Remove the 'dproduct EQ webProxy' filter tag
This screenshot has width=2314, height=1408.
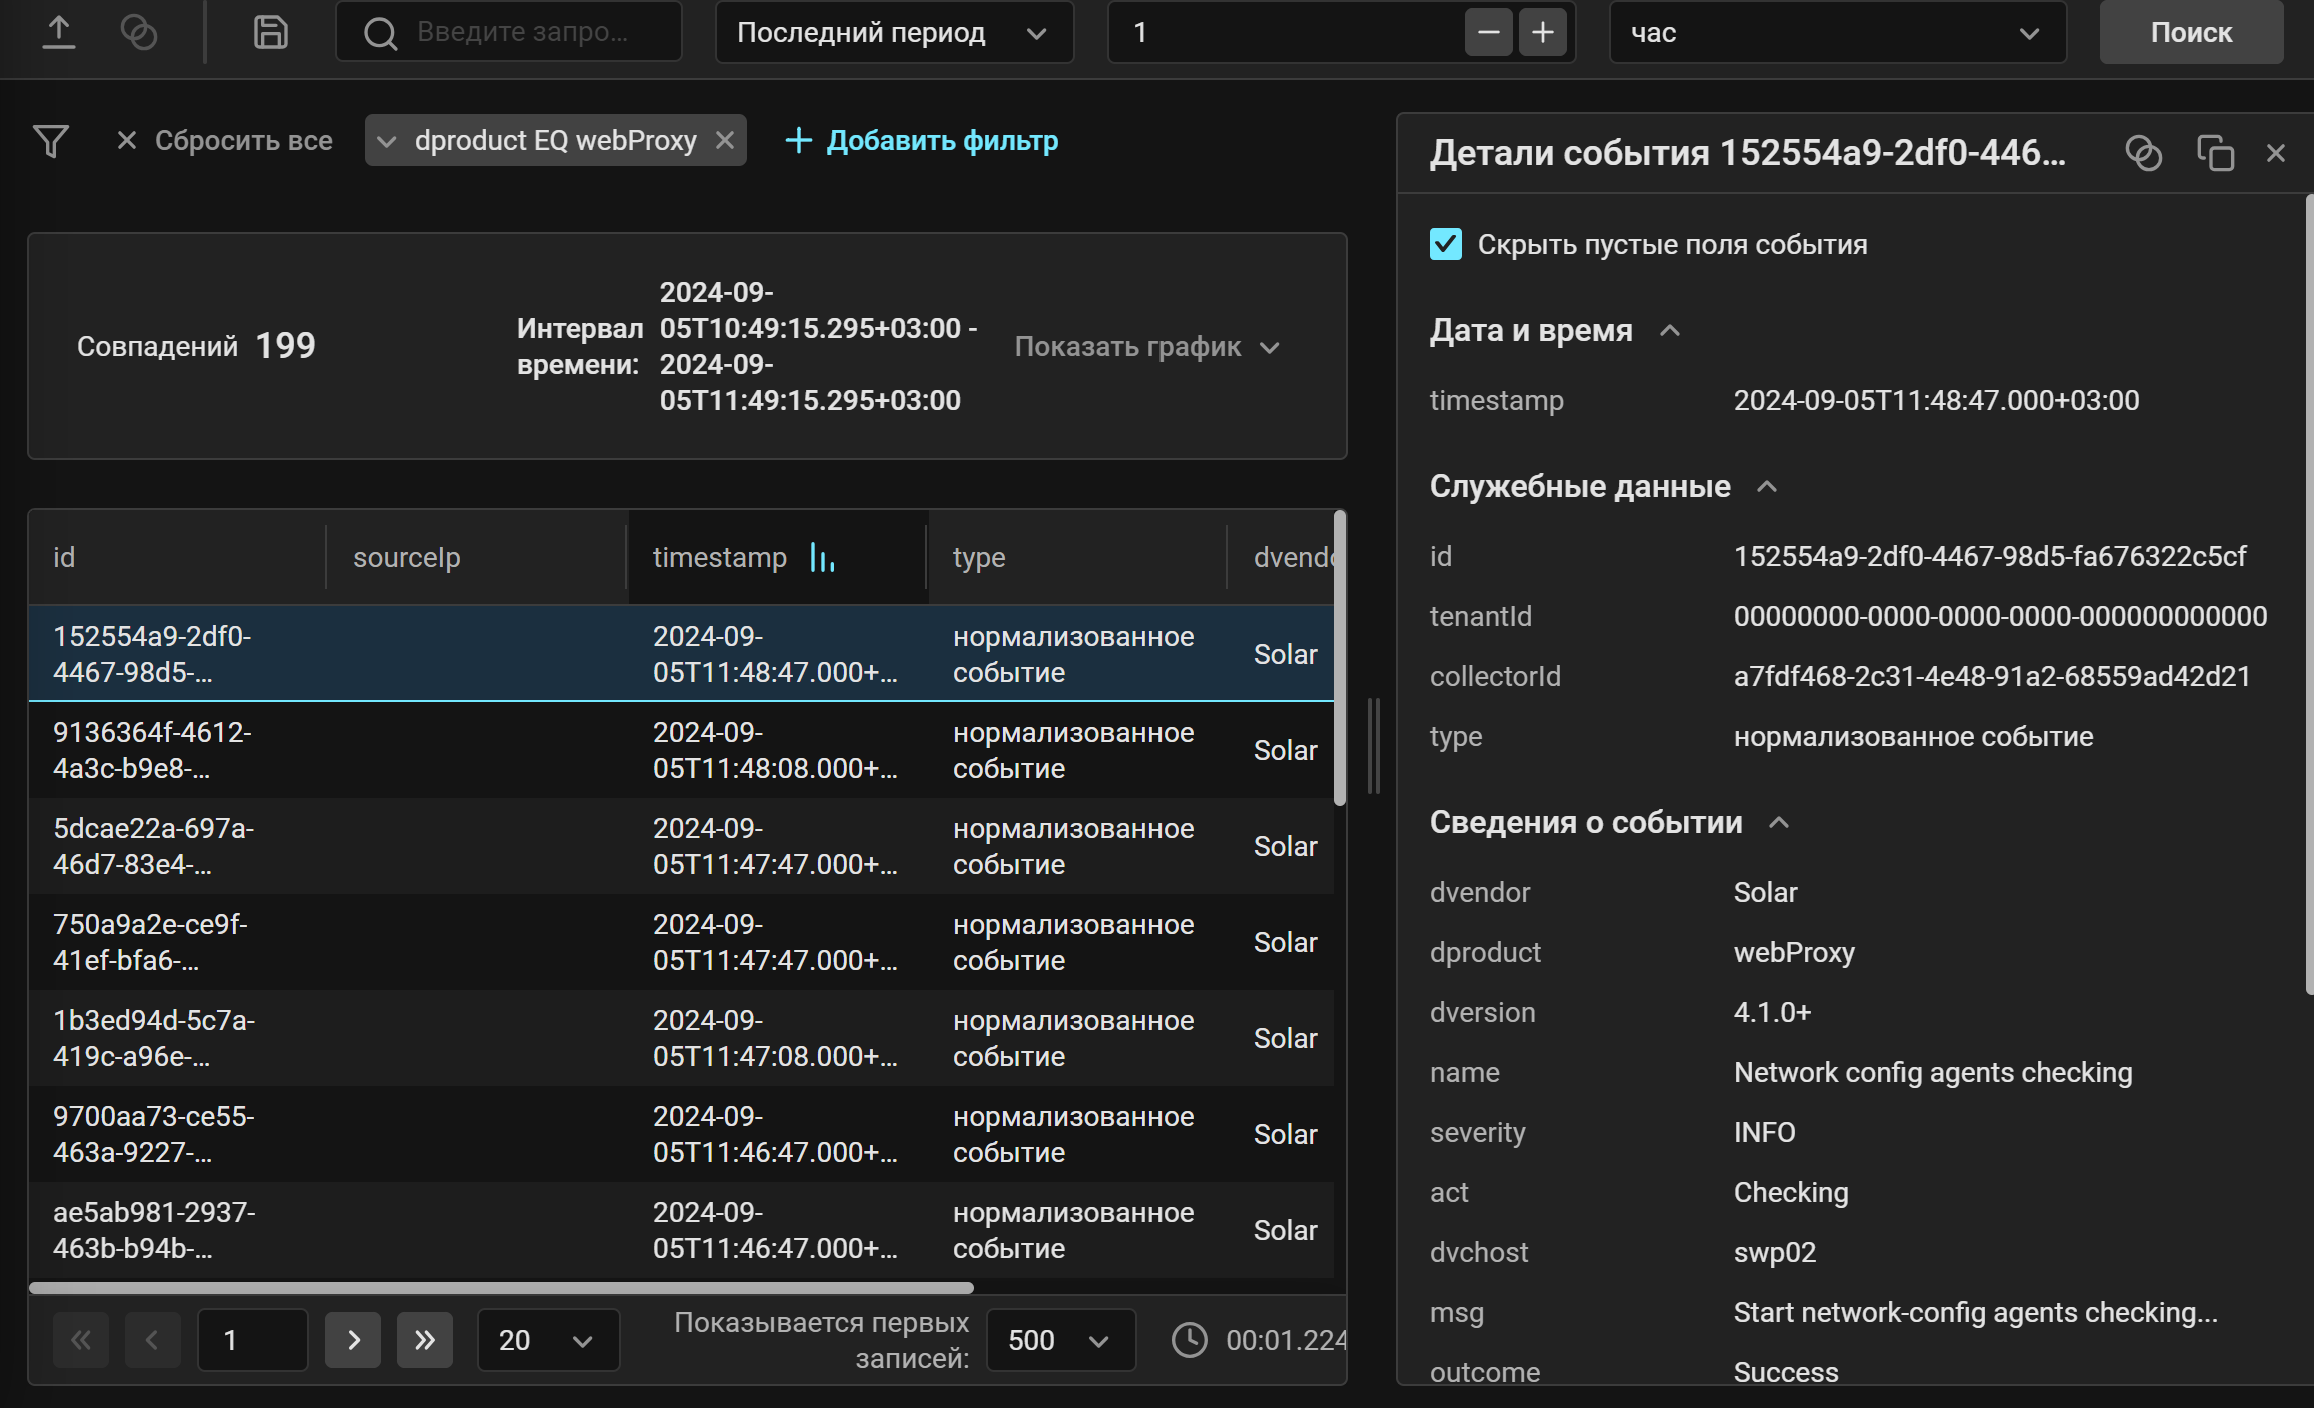726,140
